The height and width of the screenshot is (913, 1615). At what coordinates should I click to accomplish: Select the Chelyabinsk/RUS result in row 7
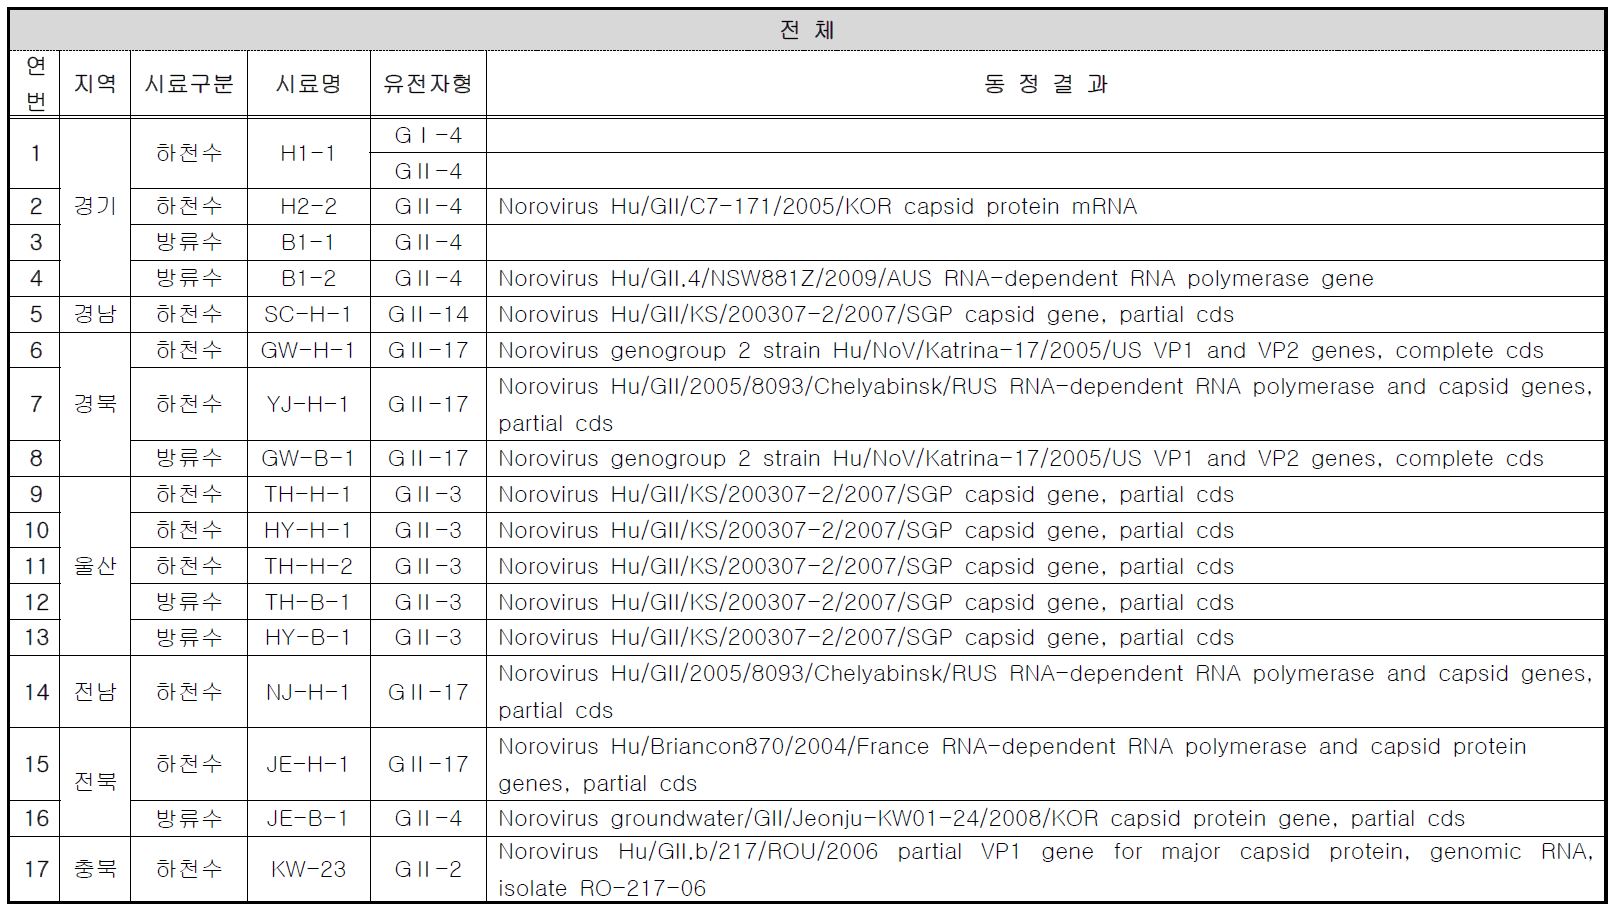tap(1045, 404)
